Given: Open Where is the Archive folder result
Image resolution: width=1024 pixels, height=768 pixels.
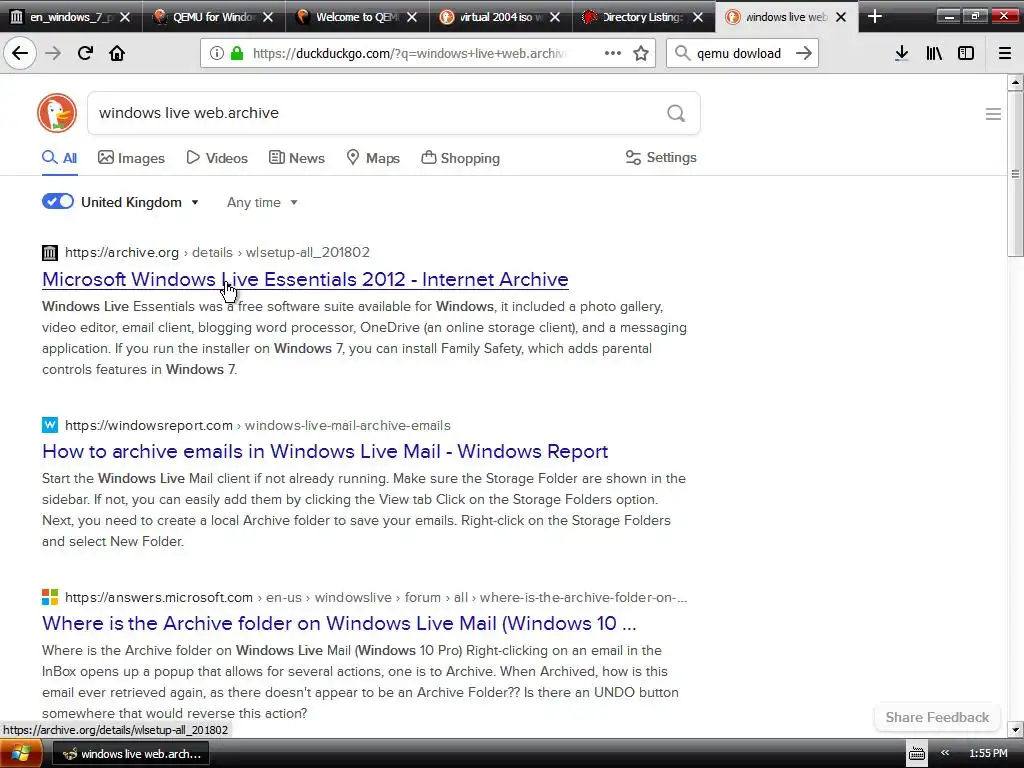Looking at the screenshot, I should pyautogui.click(x=339, y=623).
